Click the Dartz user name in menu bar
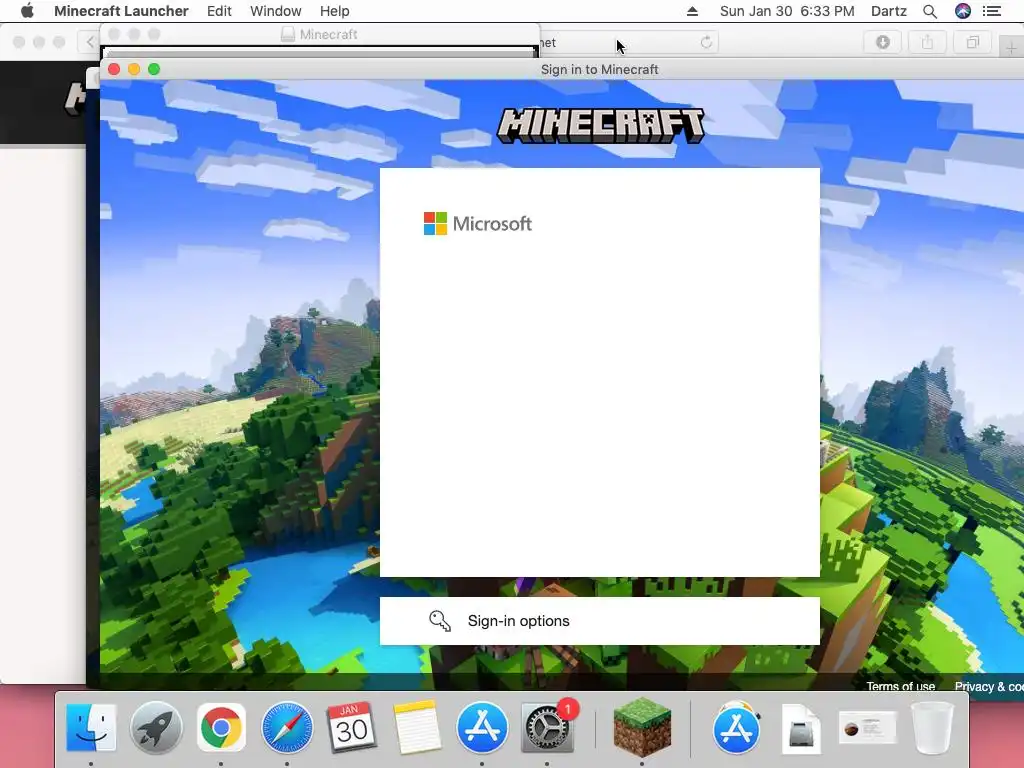 [x=888, y=11]
